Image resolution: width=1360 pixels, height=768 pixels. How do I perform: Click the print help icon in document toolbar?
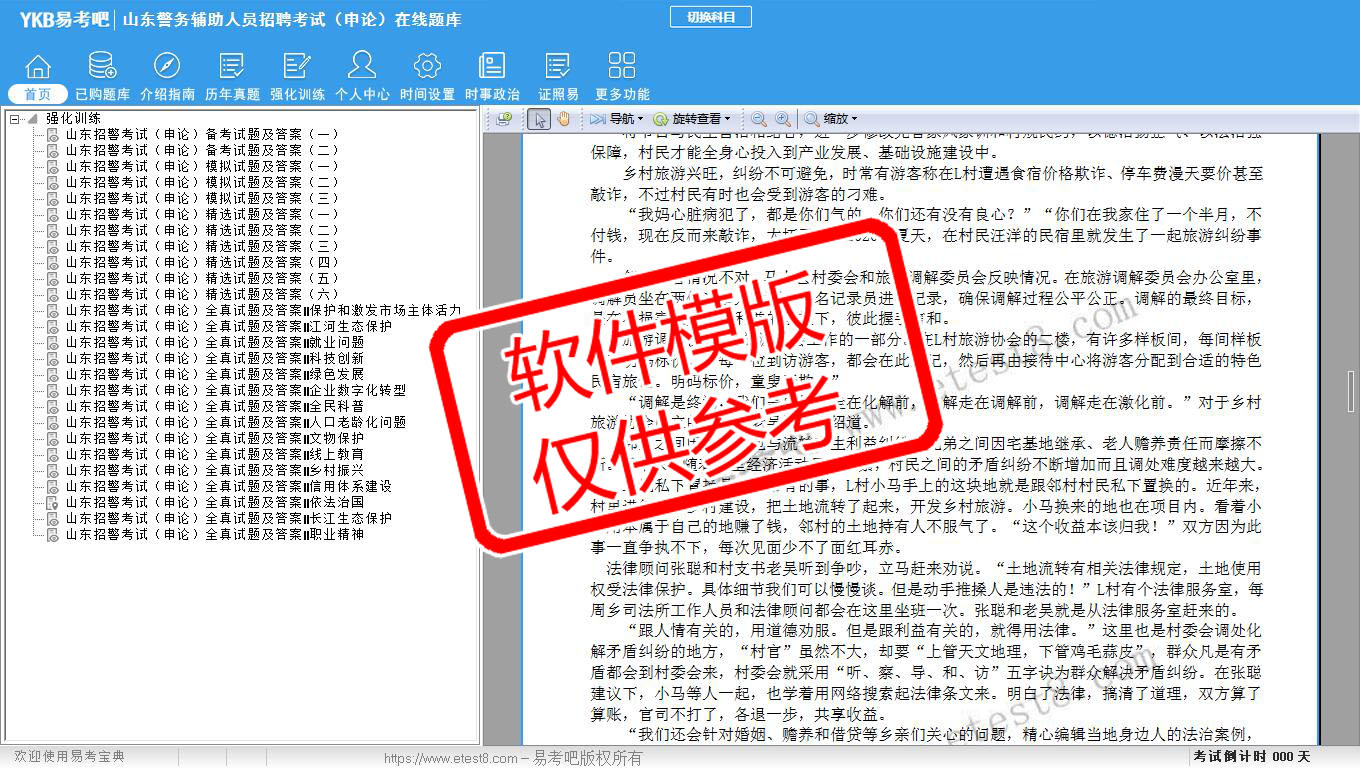tap(504, 119)
